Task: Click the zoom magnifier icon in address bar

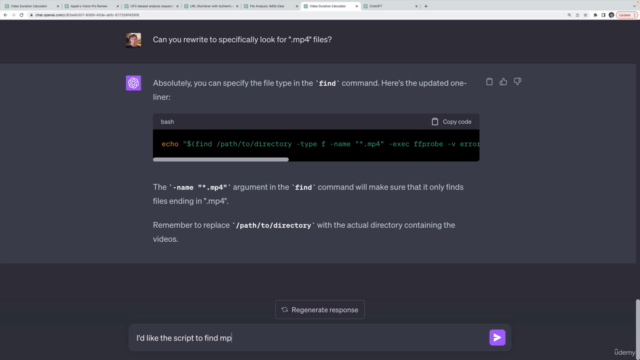Action: point(569,15)
